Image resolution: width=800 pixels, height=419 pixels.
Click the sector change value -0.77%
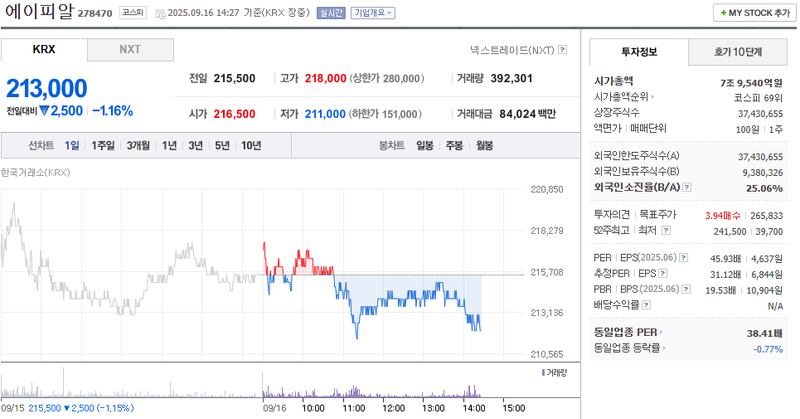[x=768, y=350]
